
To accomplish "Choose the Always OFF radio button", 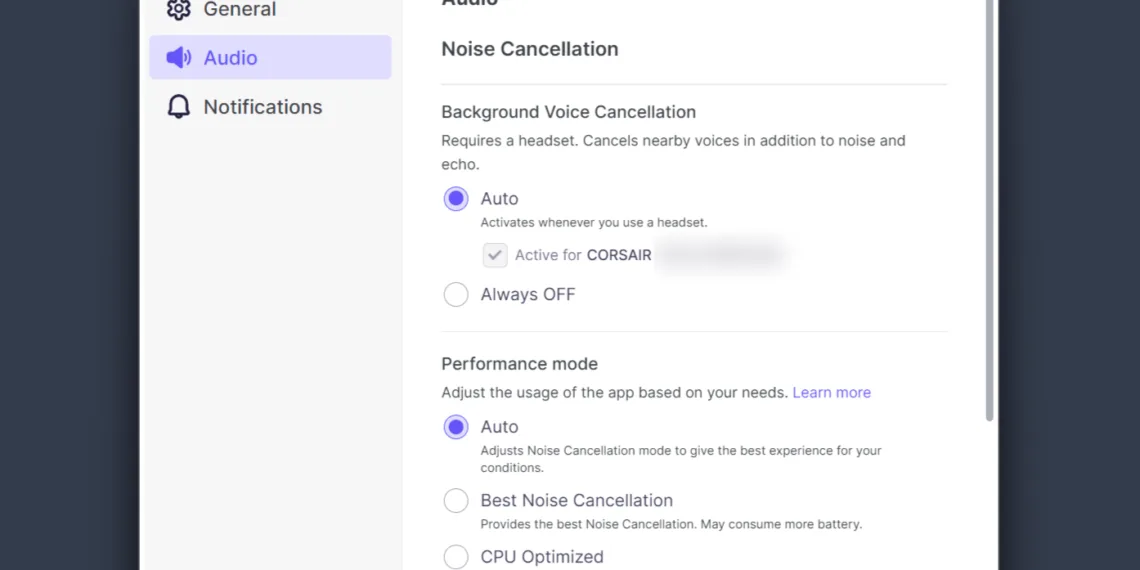I will 456,295.
